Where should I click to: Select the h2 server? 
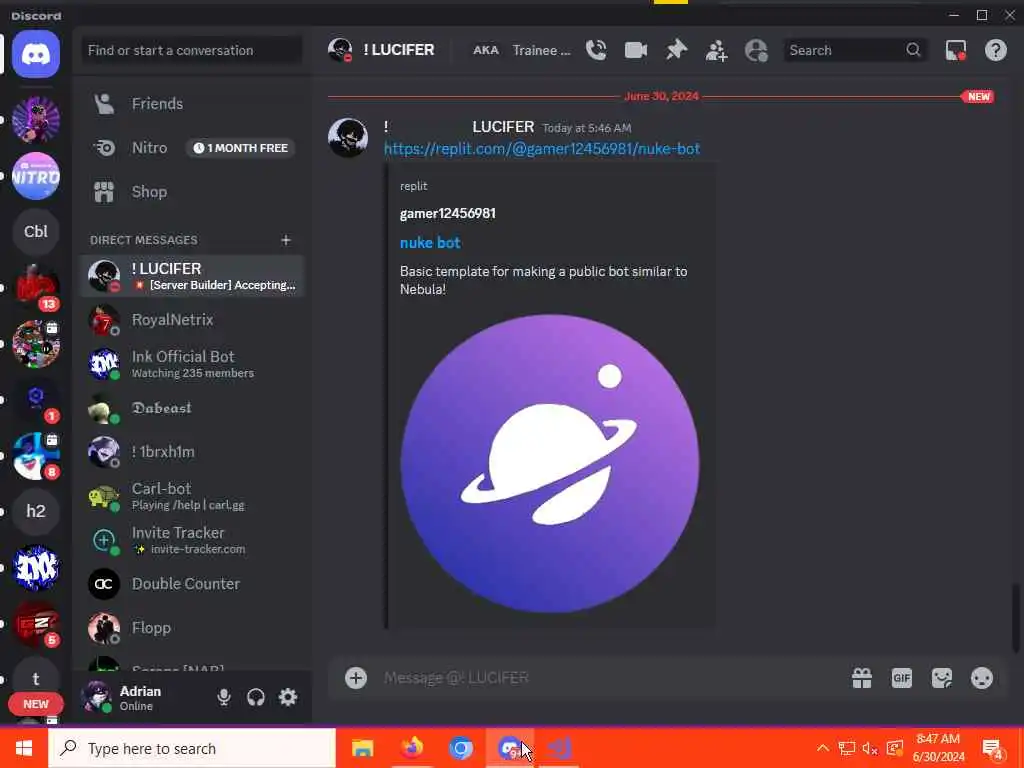click(x=36, y=511)
